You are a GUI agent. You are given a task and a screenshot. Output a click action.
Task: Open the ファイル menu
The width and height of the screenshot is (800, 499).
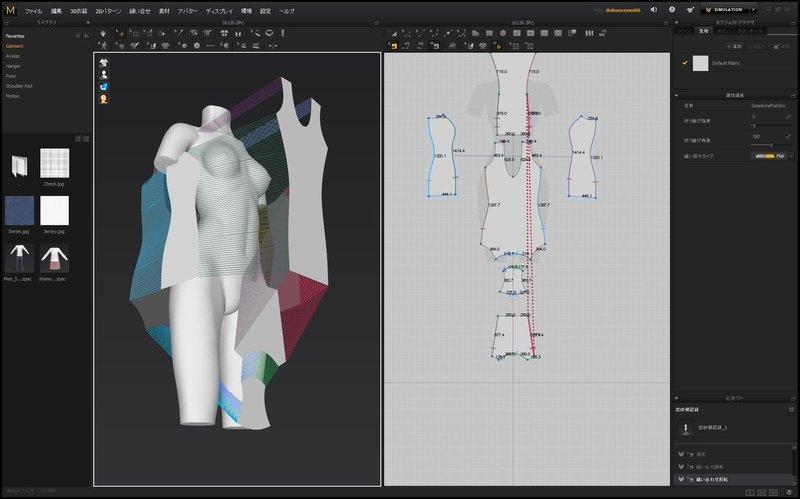pos(34,11)
